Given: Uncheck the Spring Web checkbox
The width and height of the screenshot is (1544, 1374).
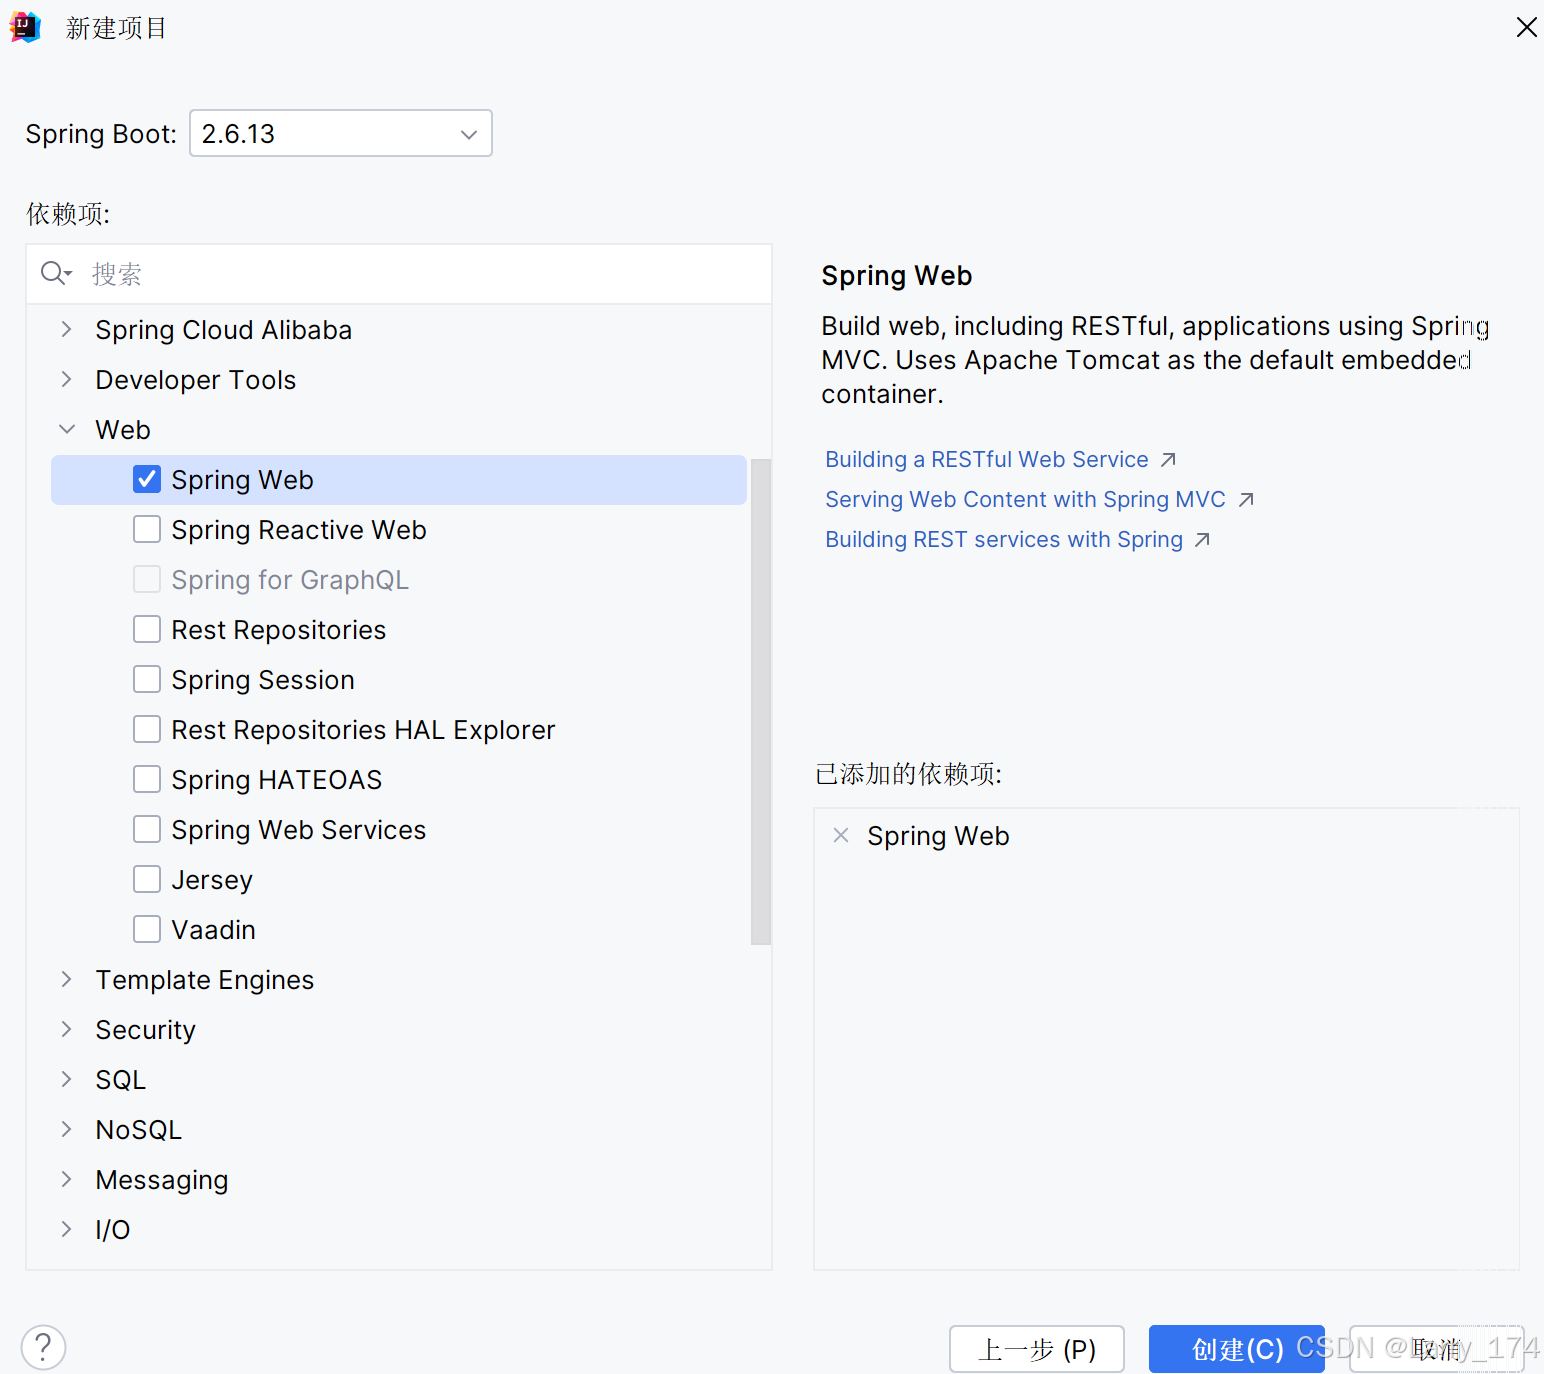Looking at the screenshot, I should click(x=147, y=479).
